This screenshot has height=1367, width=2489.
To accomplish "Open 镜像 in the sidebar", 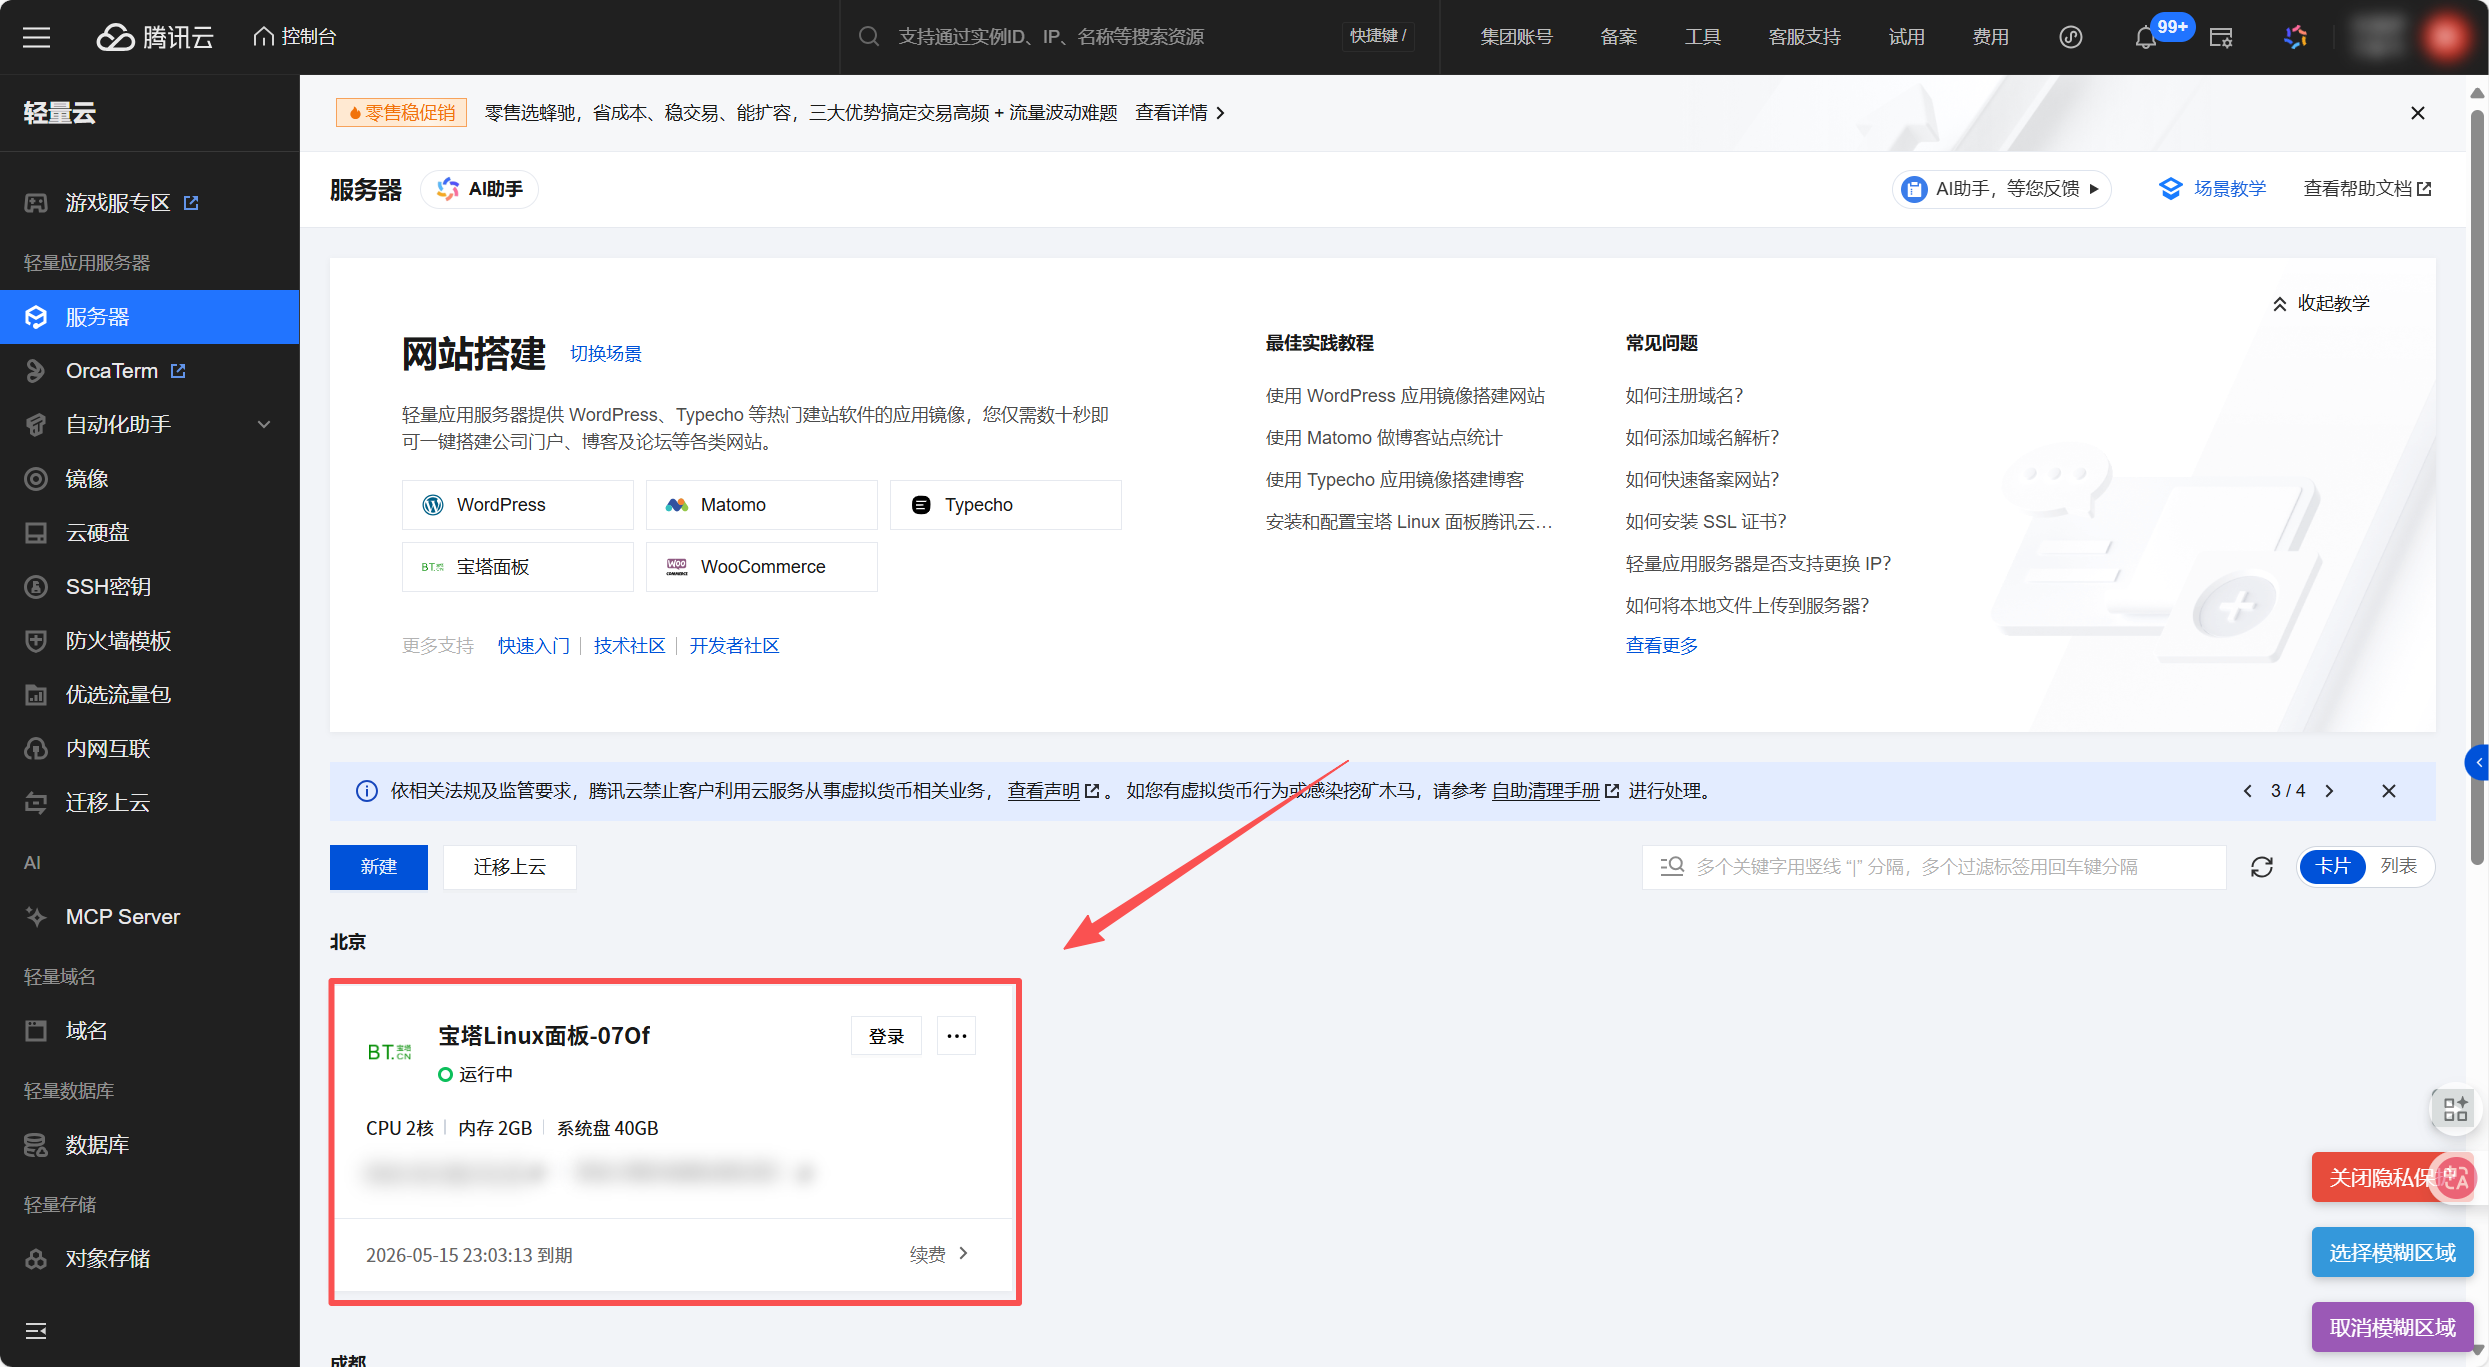I will (87, 479).
